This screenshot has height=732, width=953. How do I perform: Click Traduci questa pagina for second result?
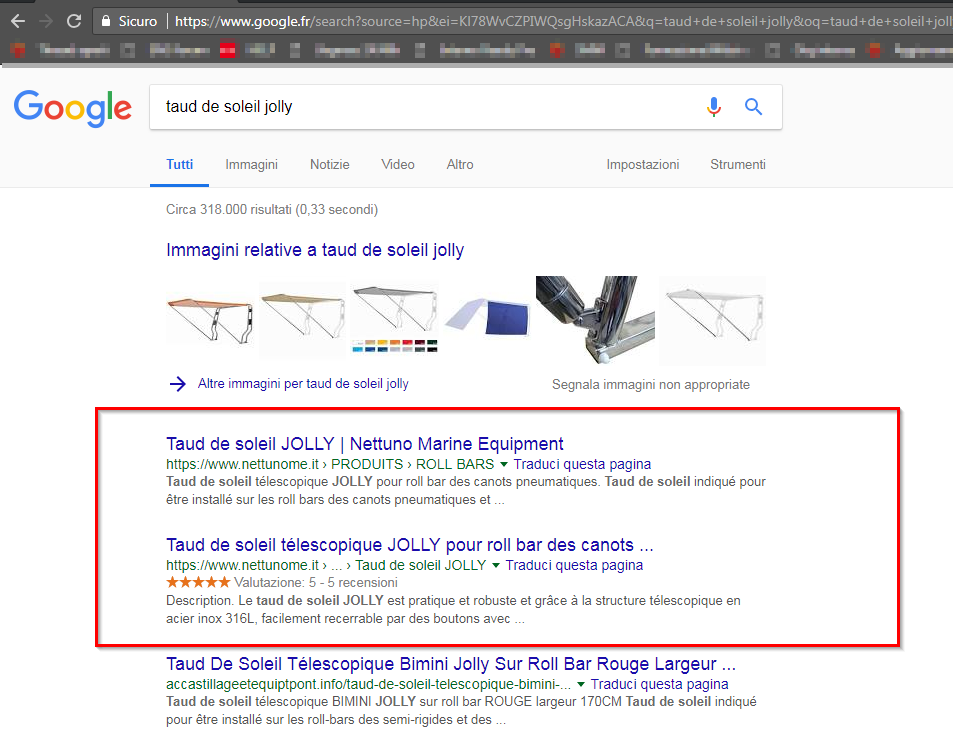(x=574, y=565)
